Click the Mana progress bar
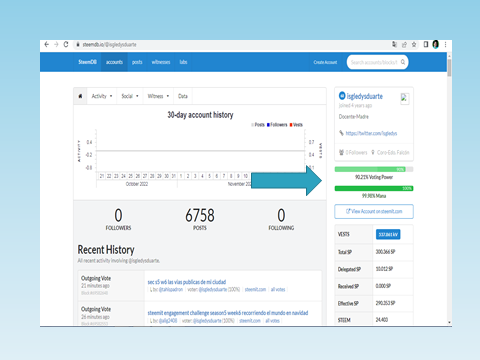Image resolution: width=480 pixels, height=360 pixels. click(374, 188)
